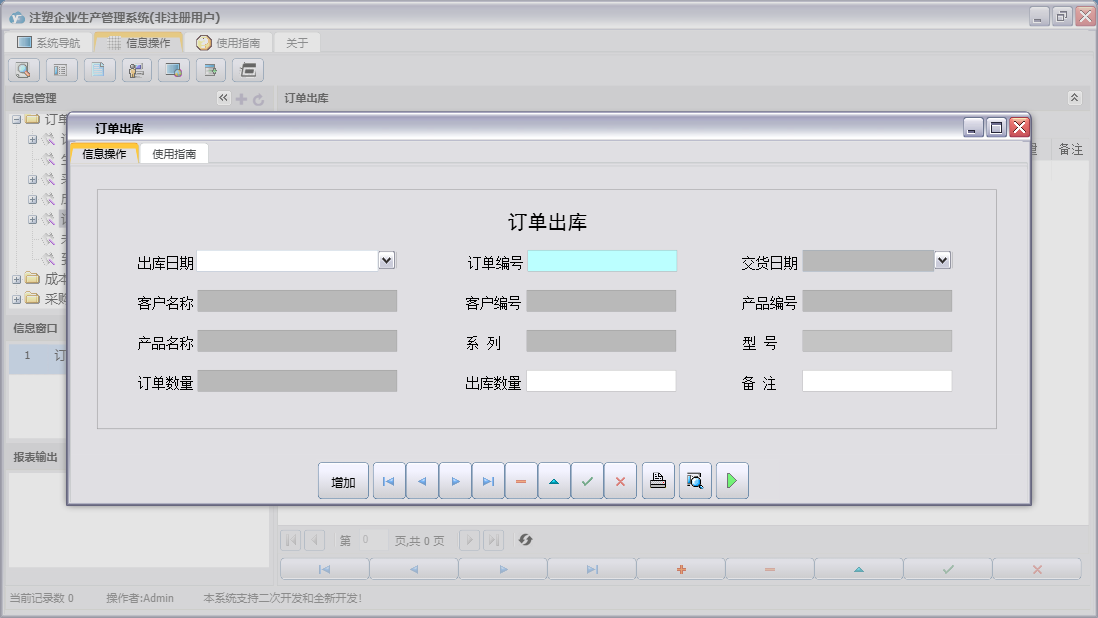
Task: Open print preview in the 订单出库 dialog
Action: click(694, 481)
